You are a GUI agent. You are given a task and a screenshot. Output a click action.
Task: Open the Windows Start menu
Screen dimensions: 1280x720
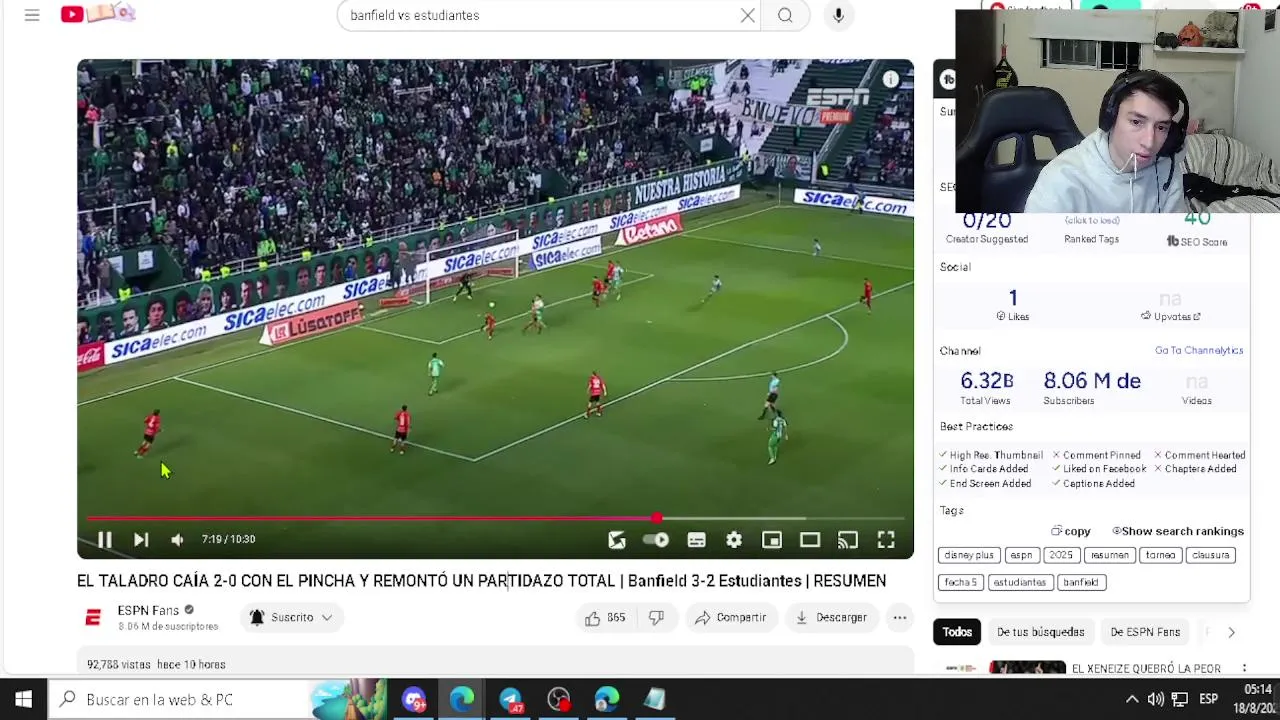(x=23, y=699)
